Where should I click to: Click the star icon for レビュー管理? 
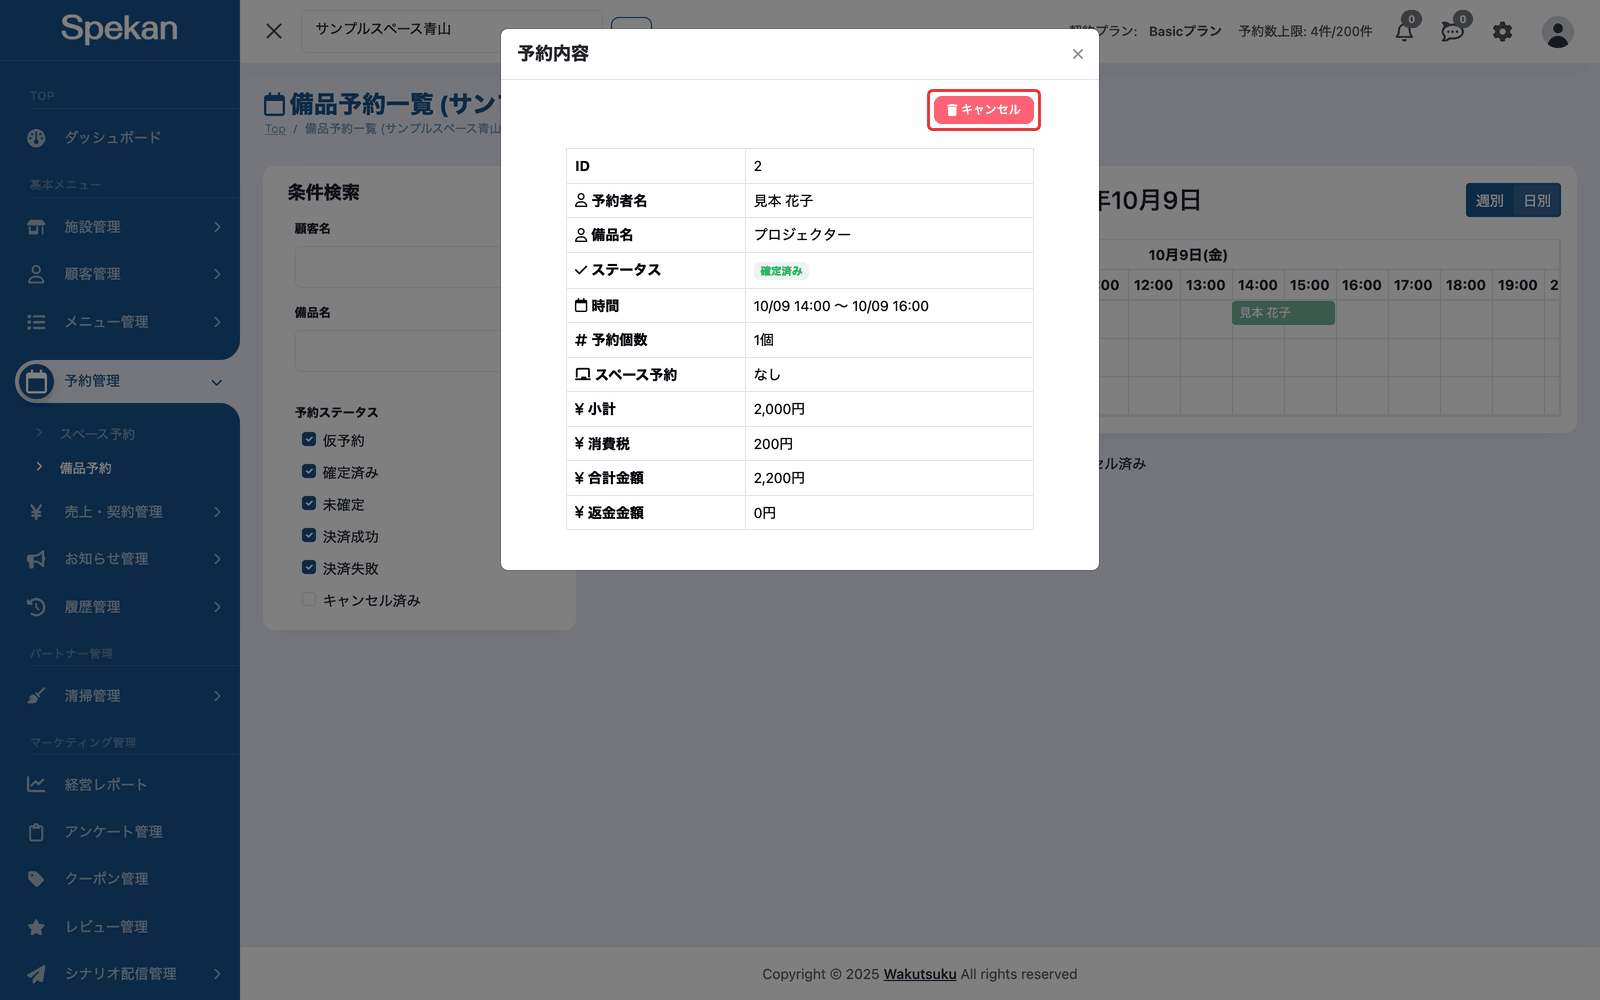click(36, 927)
